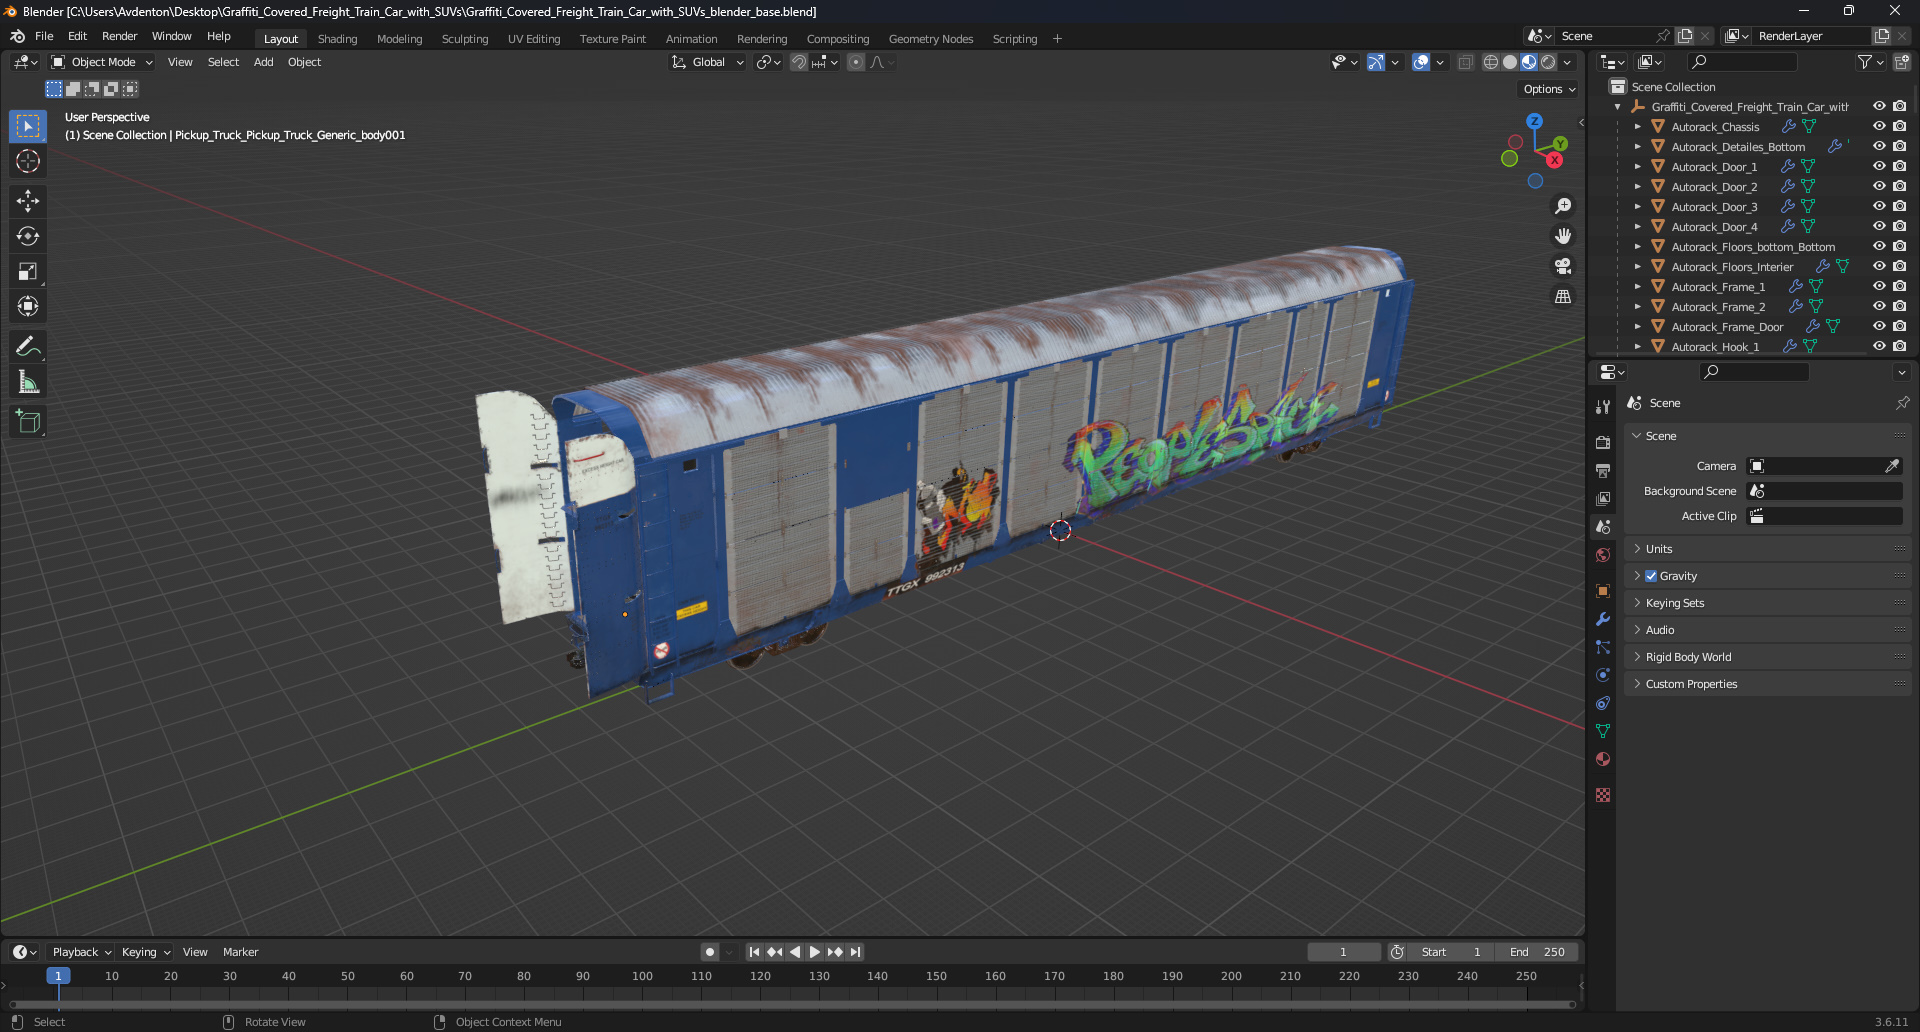Open the Object Constraints properties tab

pos(1603,703)
